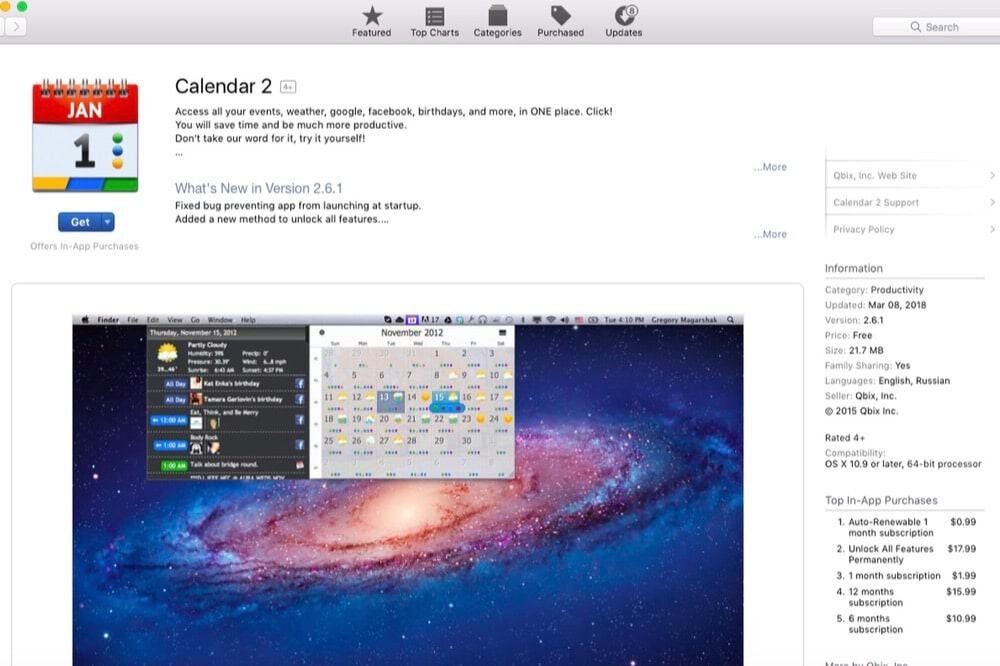1000x666 pixels.
Task: Click the Calendar 2 app icon
Action: tap(85, 135)
